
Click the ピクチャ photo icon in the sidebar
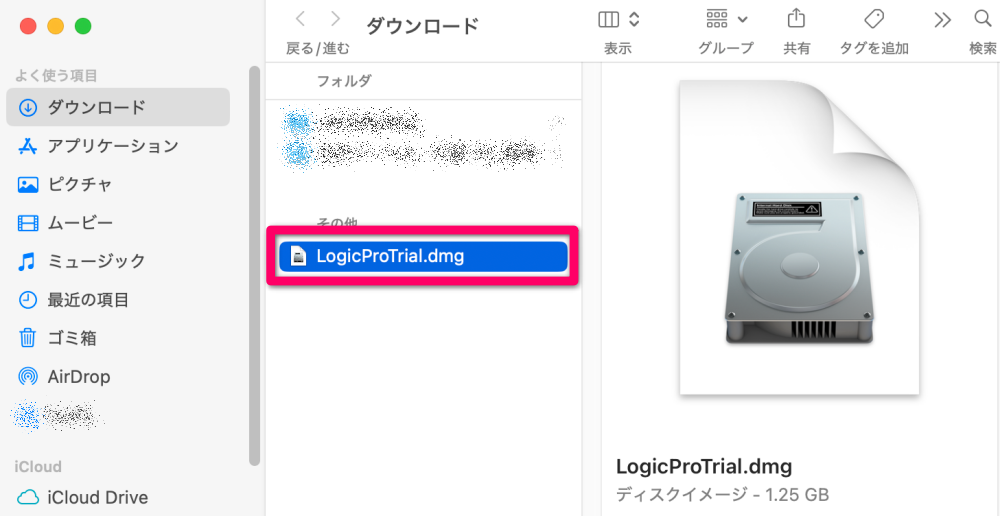[x=27, y=185]
